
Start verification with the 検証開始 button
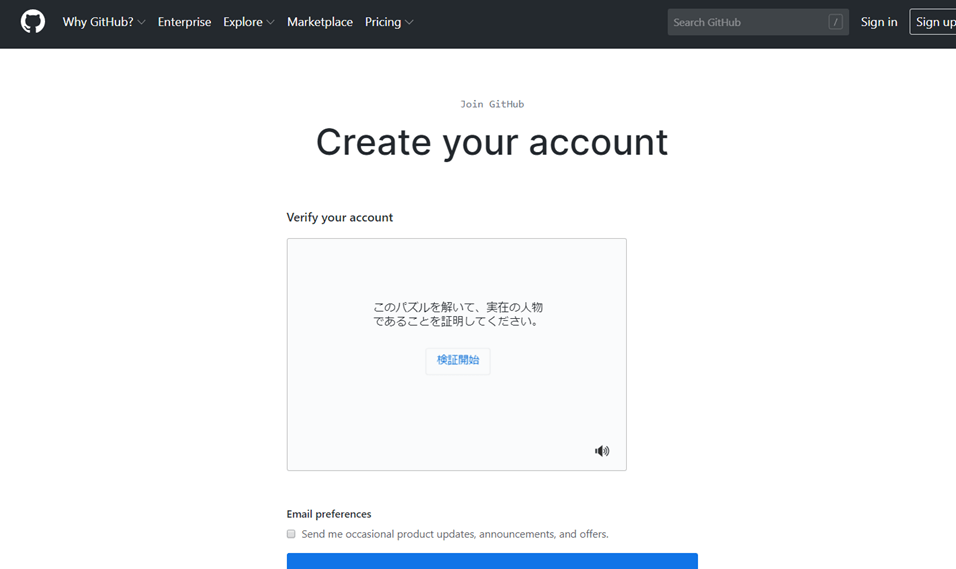coord(458,360)
